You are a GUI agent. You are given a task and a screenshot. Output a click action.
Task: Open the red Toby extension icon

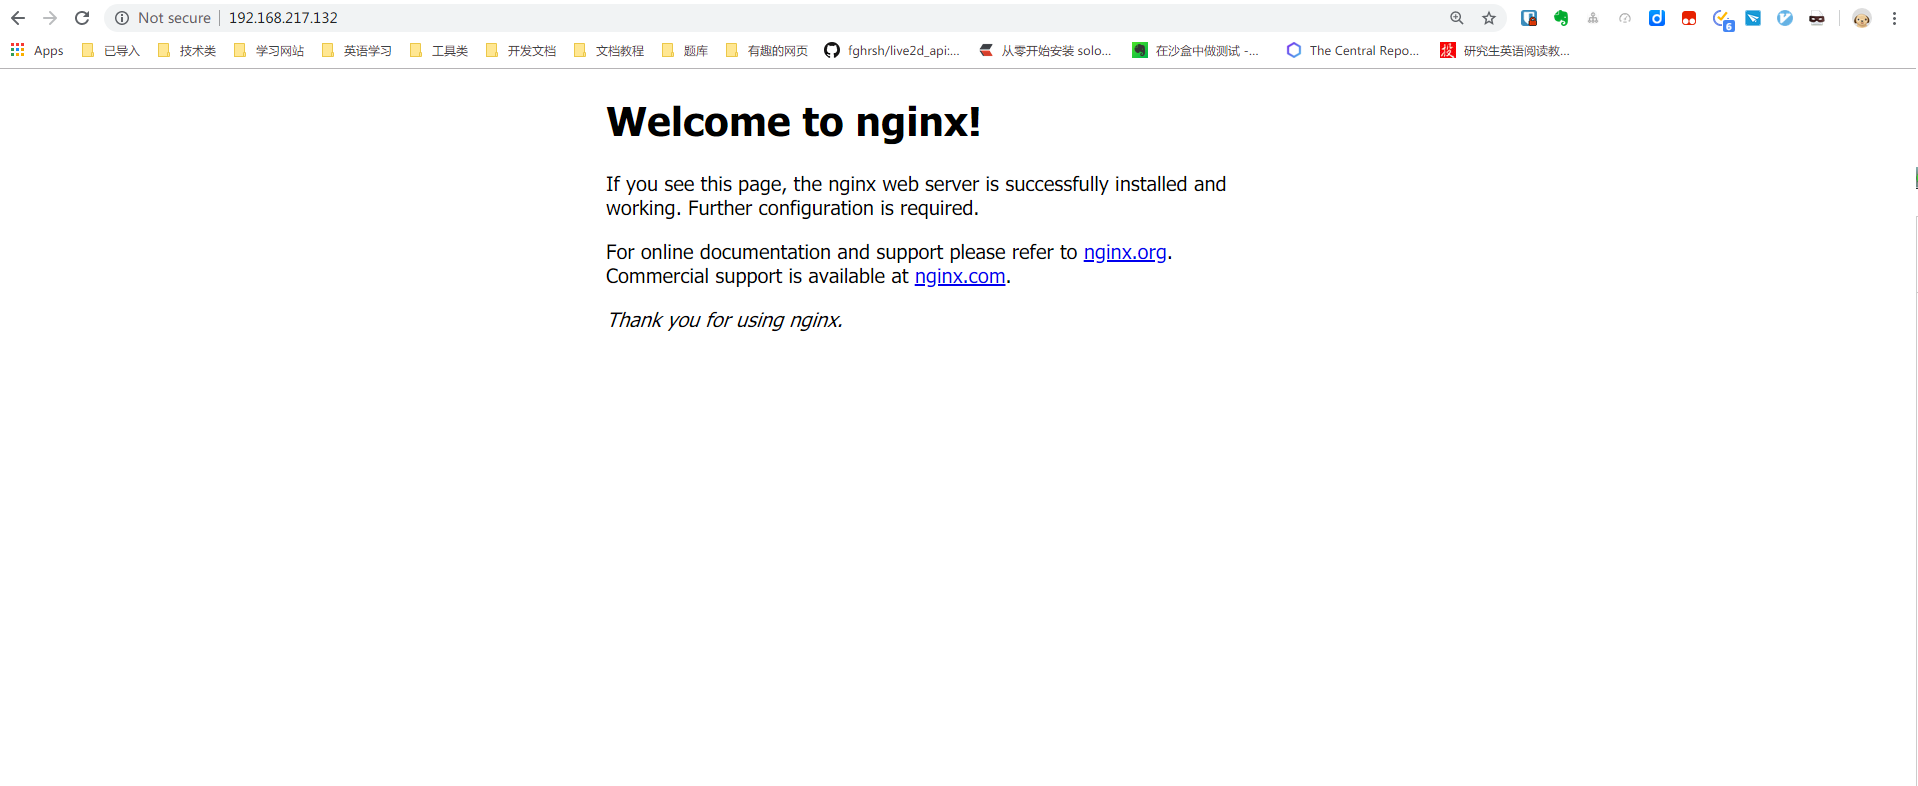[x=1689, y=18]
